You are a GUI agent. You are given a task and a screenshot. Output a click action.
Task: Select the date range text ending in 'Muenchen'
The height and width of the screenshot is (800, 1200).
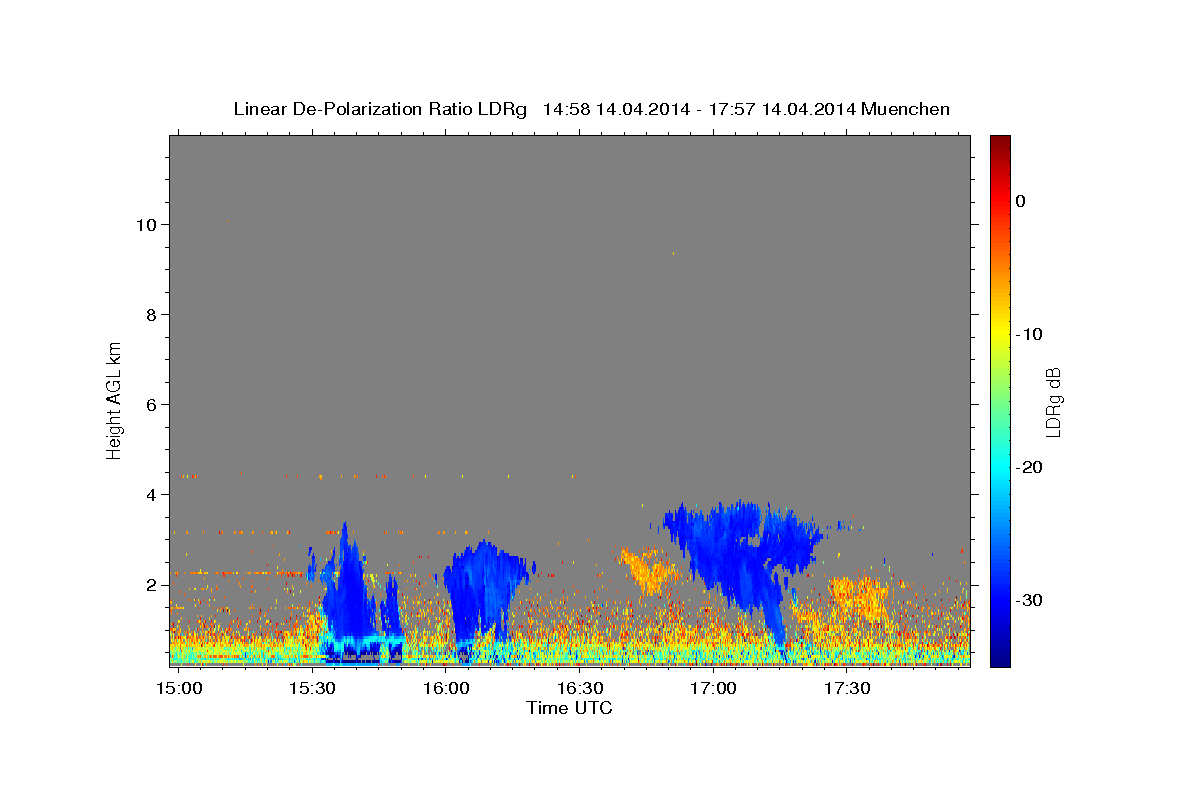746,109
